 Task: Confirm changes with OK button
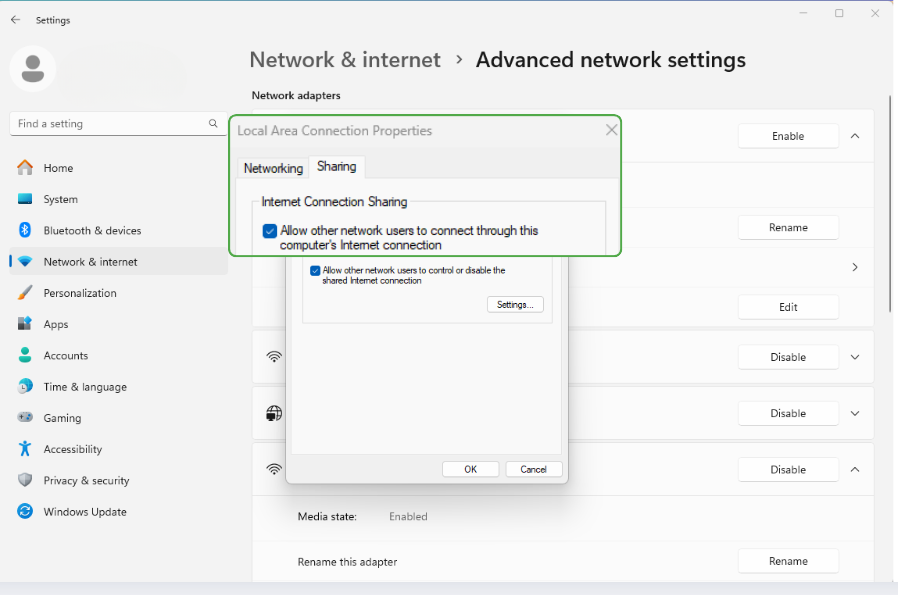click(470, 469)
